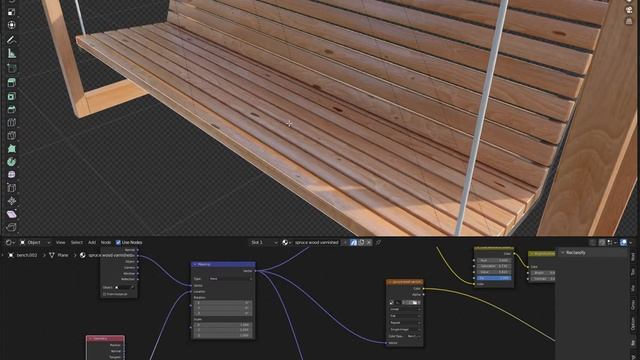Open the Color Space dropdown
The image size is (640, 360).
click(413, 336)
